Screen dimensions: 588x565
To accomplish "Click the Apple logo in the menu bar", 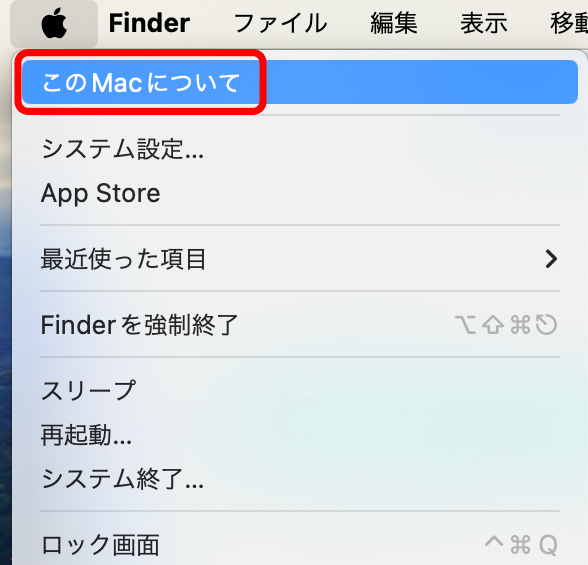I will click(54, 24).
